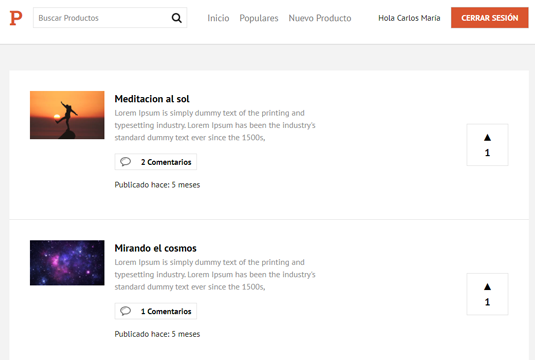Click the magnifying glass search icon
The height and width of the screenshot is (360, 535).
[176, 18]
